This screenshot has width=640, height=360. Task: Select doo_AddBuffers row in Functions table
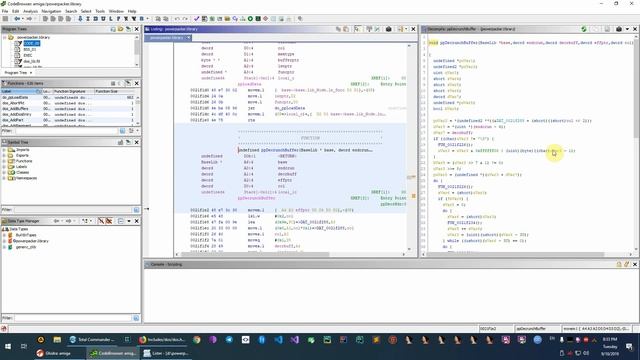67,109
